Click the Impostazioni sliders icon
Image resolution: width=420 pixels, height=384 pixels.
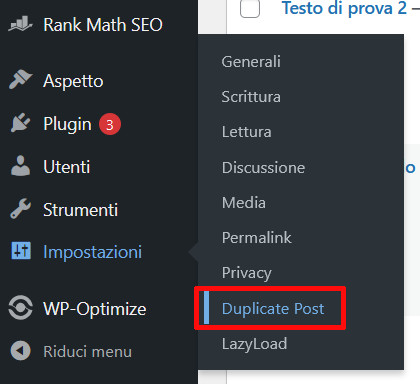coord(21,251)
